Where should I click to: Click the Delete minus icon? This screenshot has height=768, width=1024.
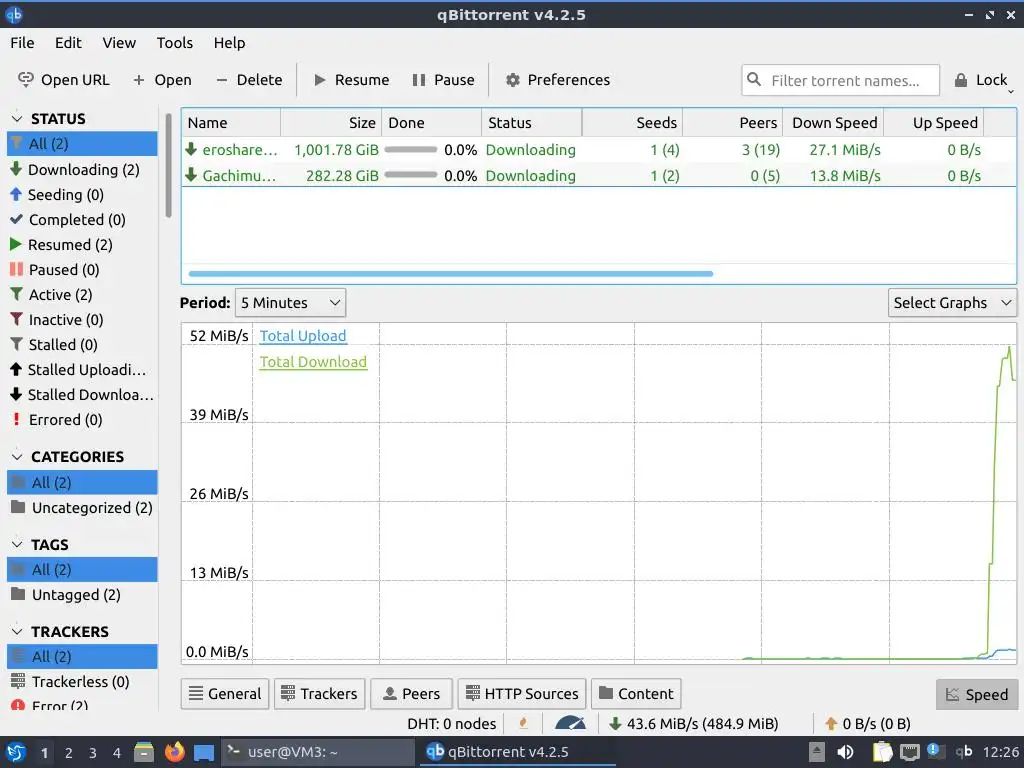tap(222, 80)
